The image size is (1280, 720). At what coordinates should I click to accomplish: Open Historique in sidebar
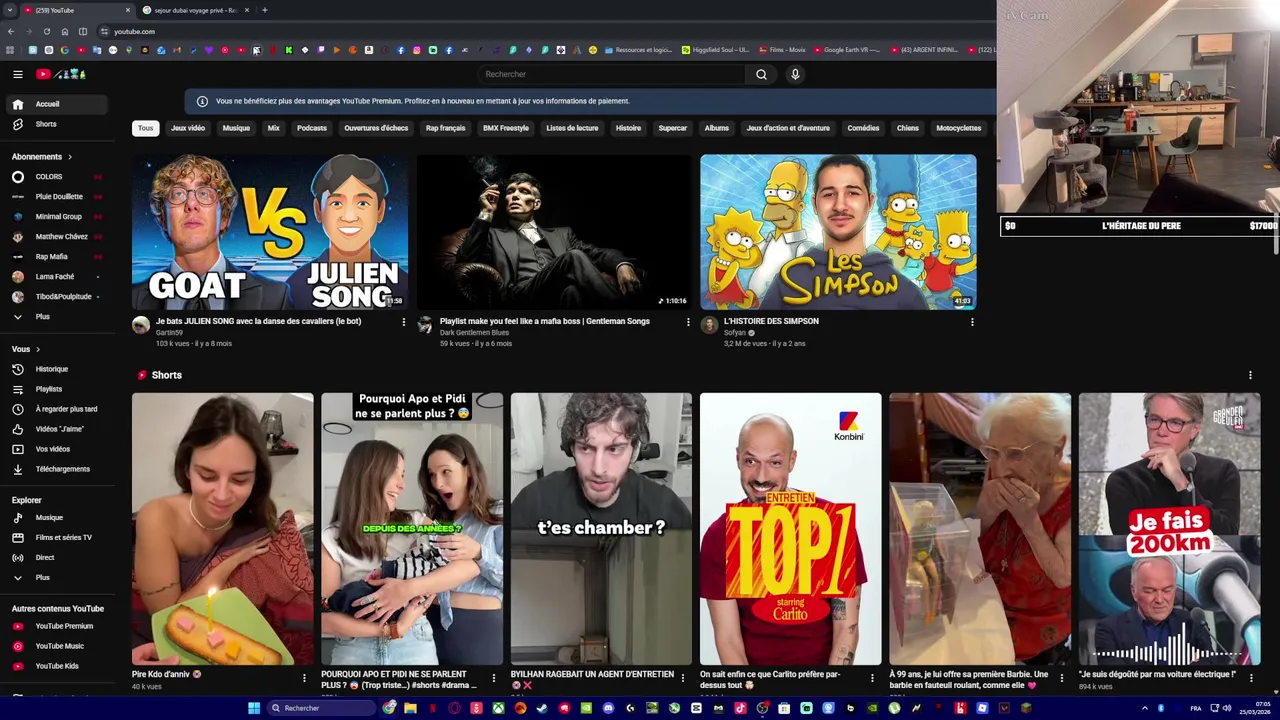point(57,369)
